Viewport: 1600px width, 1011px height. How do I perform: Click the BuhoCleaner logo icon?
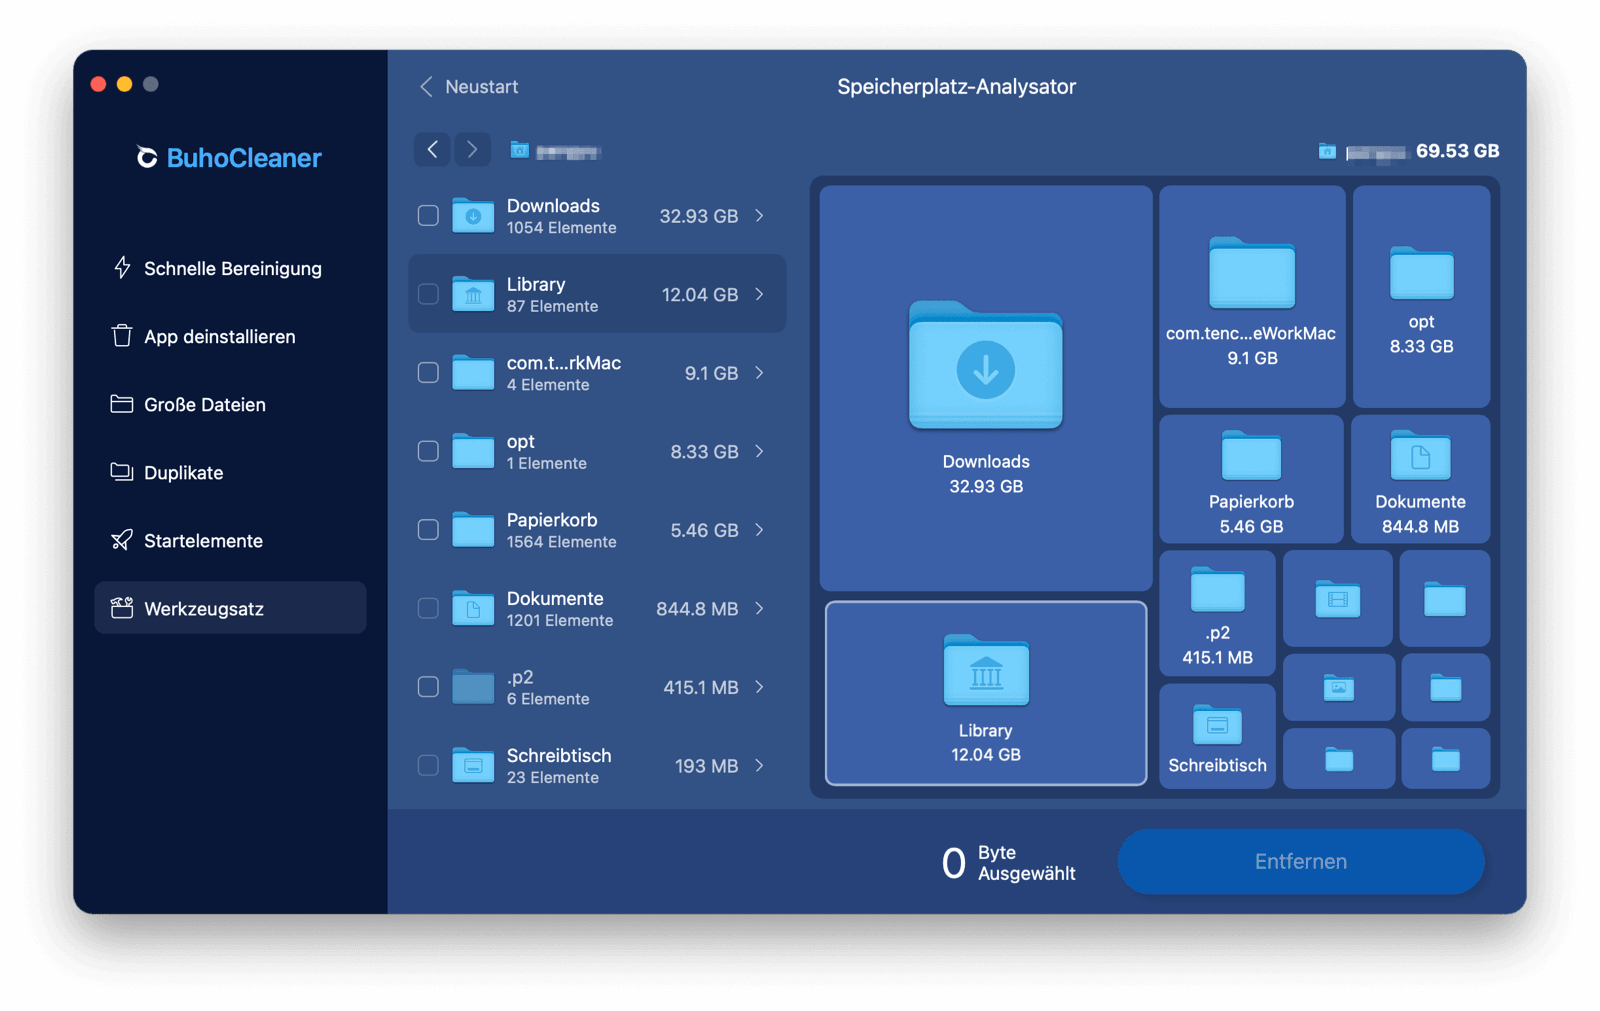(147, 158)
